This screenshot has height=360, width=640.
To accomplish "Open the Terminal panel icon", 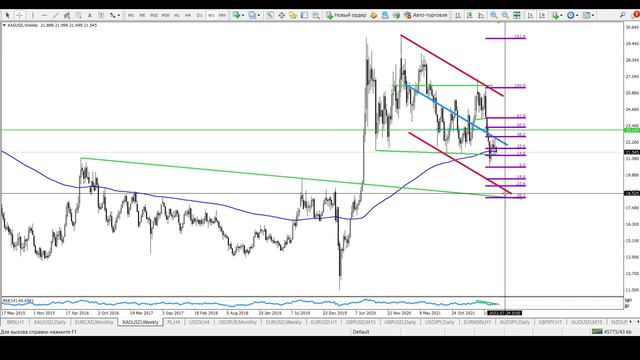I will 304,15.
